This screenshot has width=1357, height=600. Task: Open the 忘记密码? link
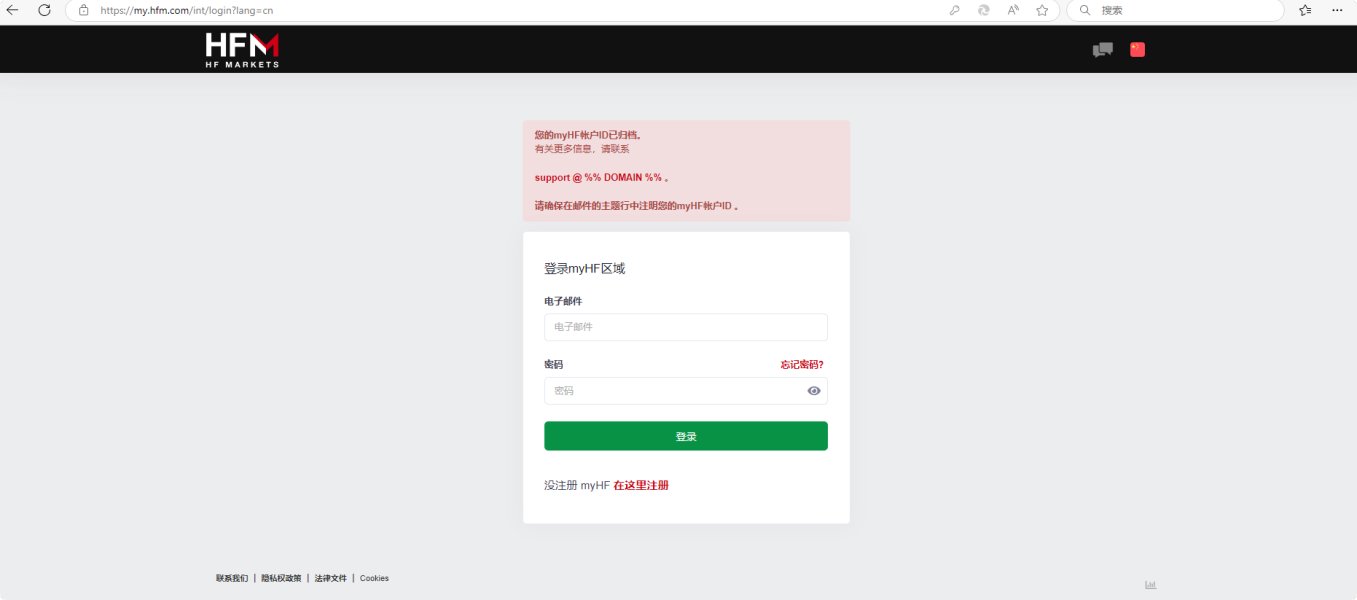802,365
